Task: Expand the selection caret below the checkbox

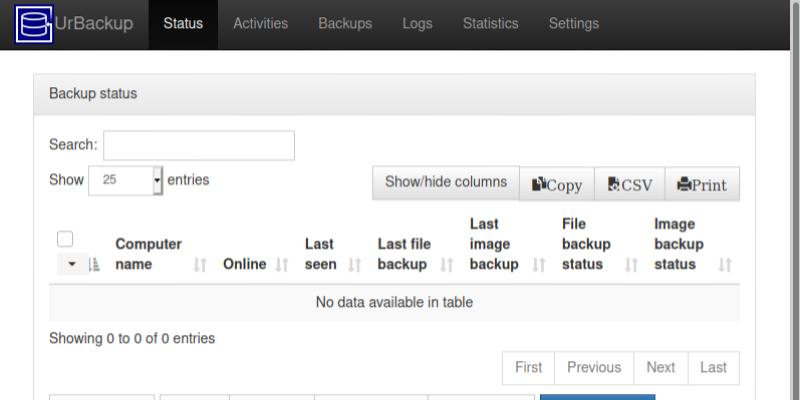Action: coord(72,265)
